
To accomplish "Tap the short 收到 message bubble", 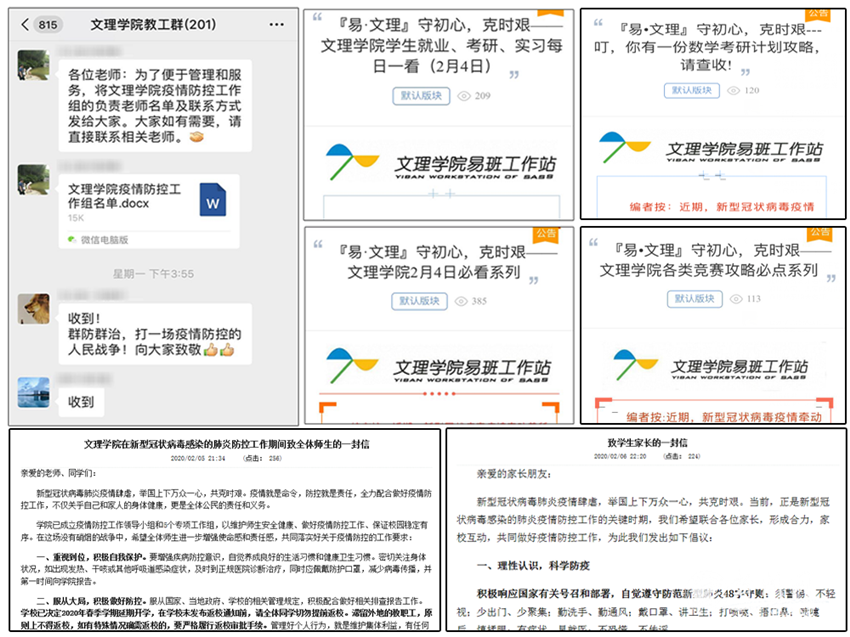I will pyautogui.click(x=82, y=401).
